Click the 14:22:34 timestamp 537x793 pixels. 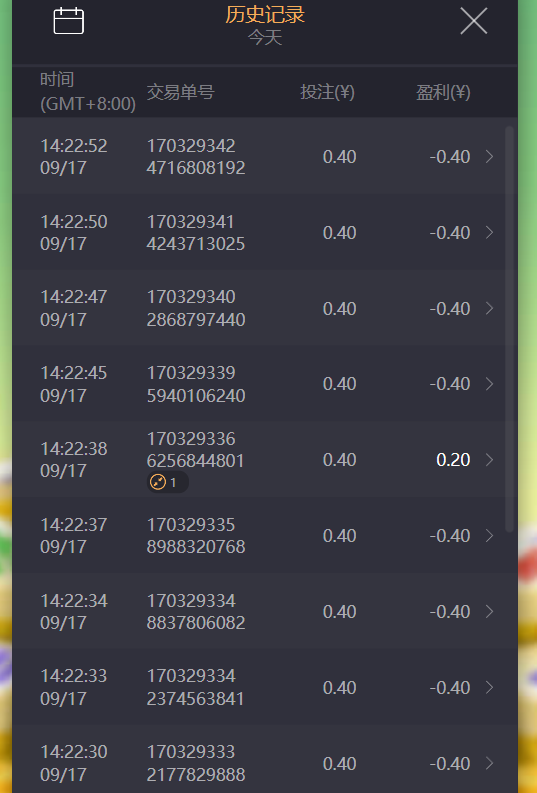pyautogui.click(x=74, y=601)
